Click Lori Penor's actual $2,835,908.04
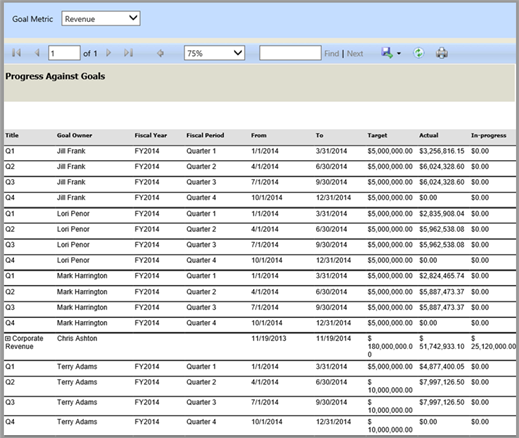Image resolution: width=519 pixels, height=438 pixels. [442, 214]
